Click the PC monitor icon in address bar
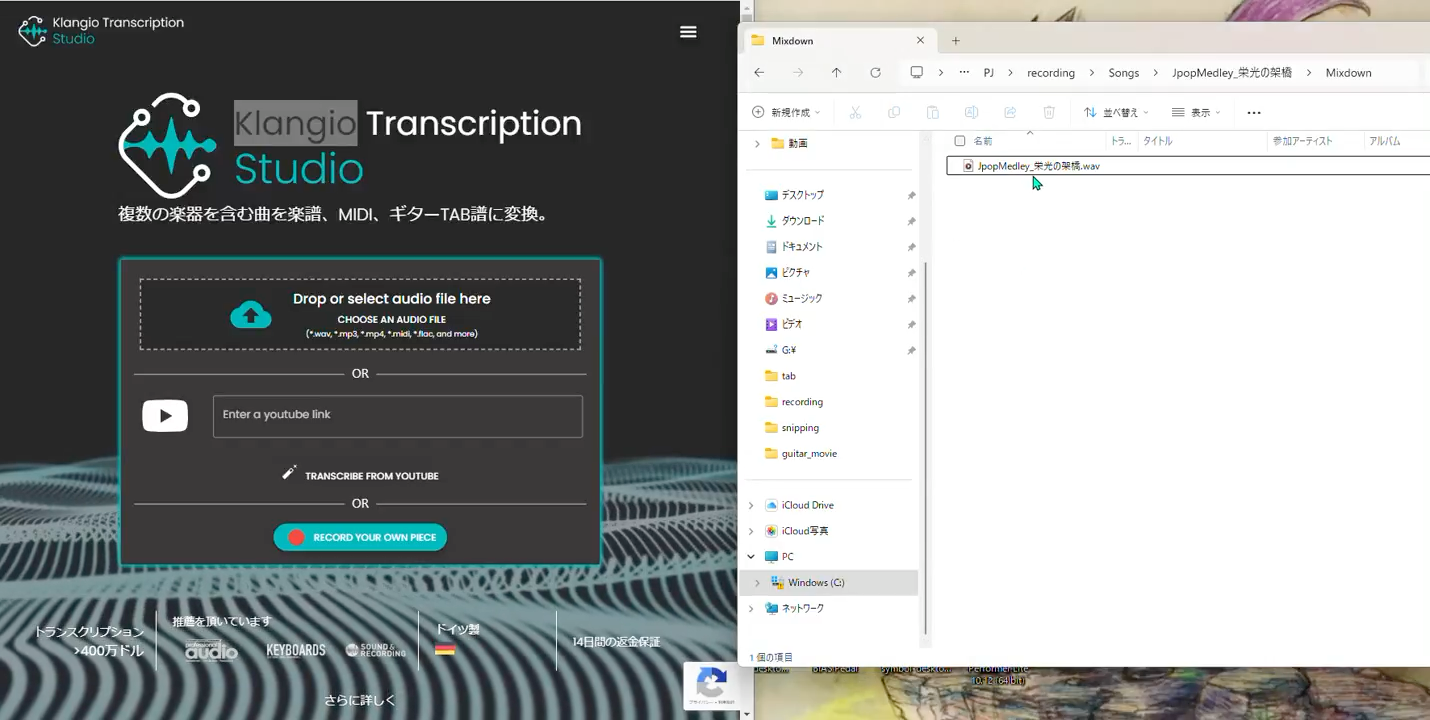The height and width of the screenshot is (720, 1430). 916,73
